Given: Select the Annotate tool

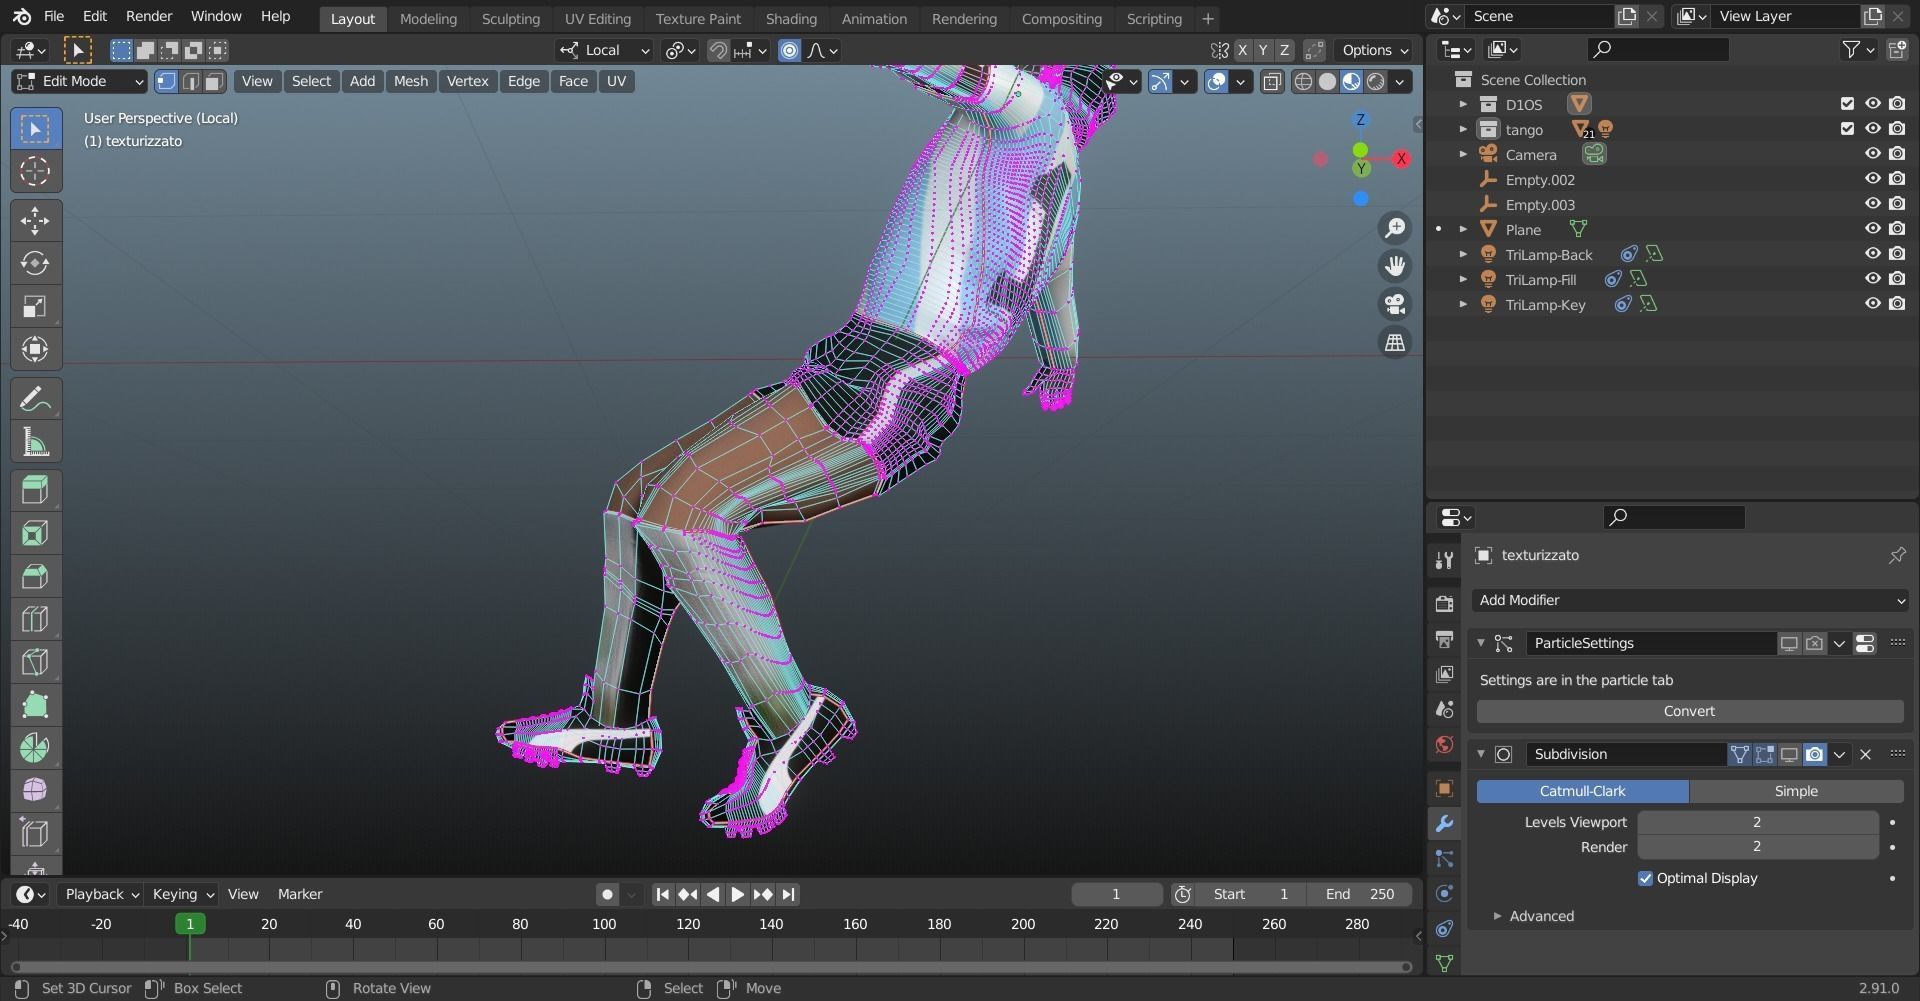Looking at the screenshot, I should click(x=35, y=400).
